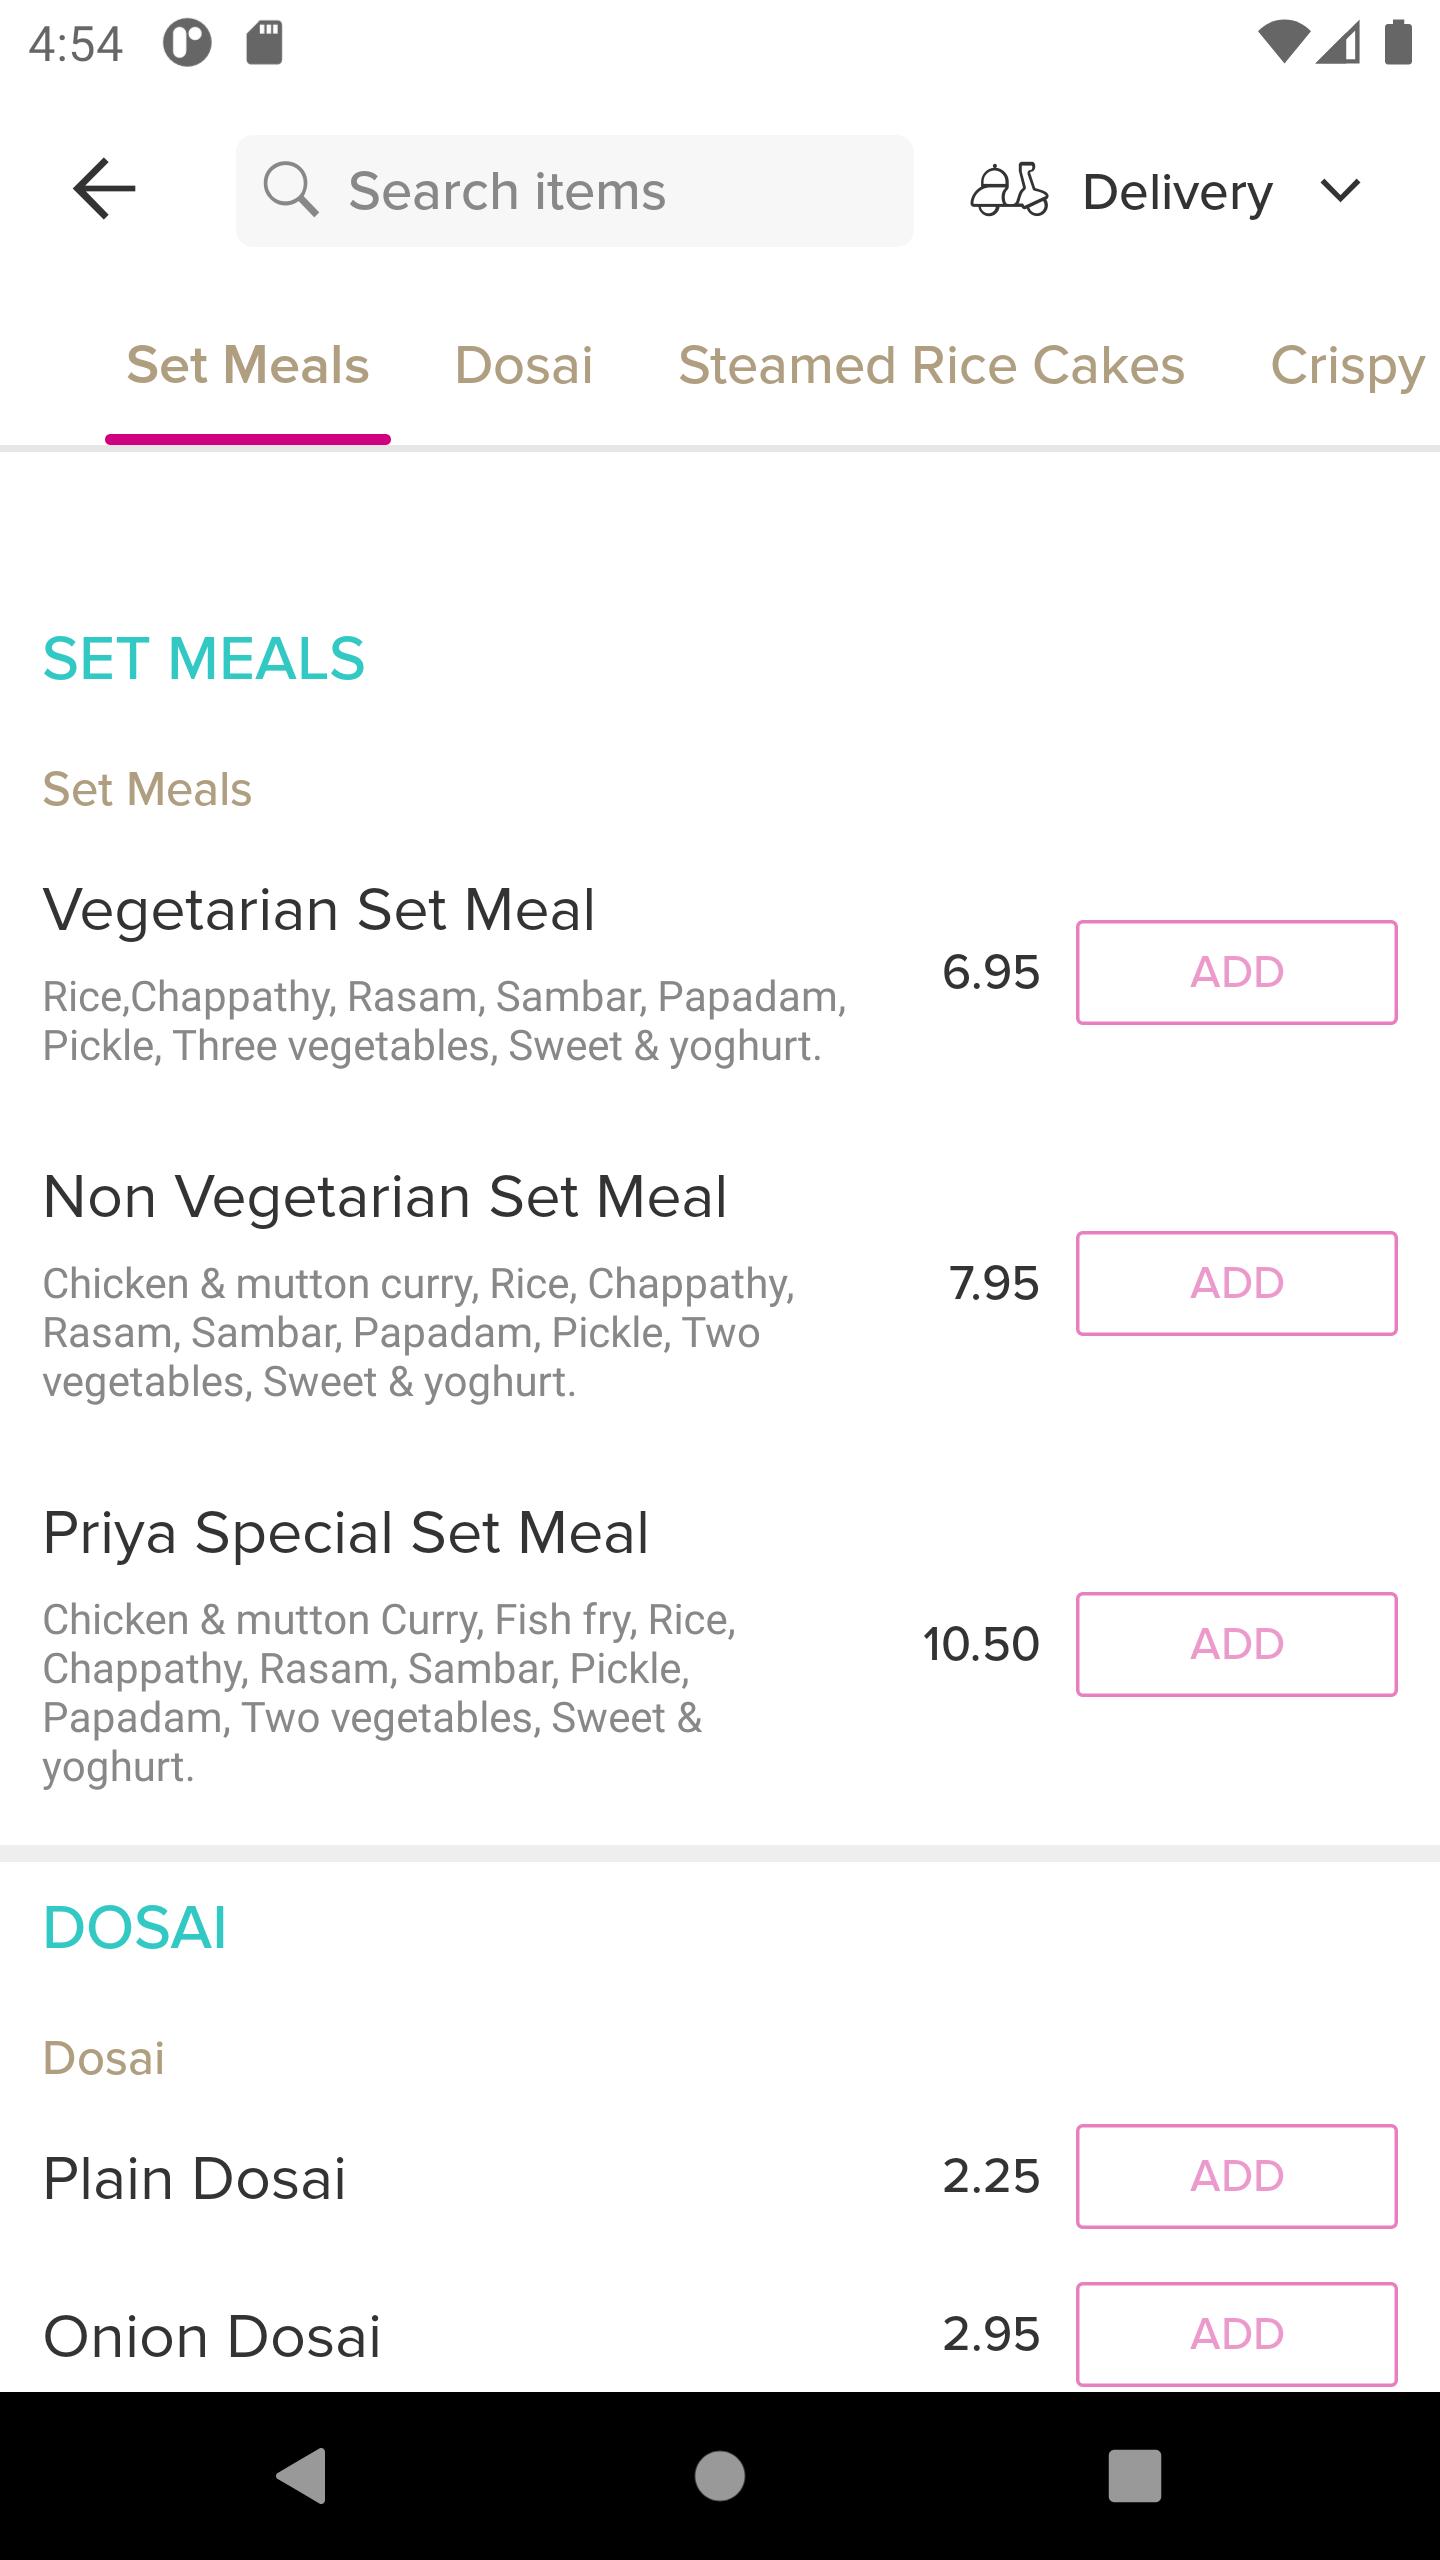
Task: Add Priya Special Set Meal
Action: (1237, 1644)
